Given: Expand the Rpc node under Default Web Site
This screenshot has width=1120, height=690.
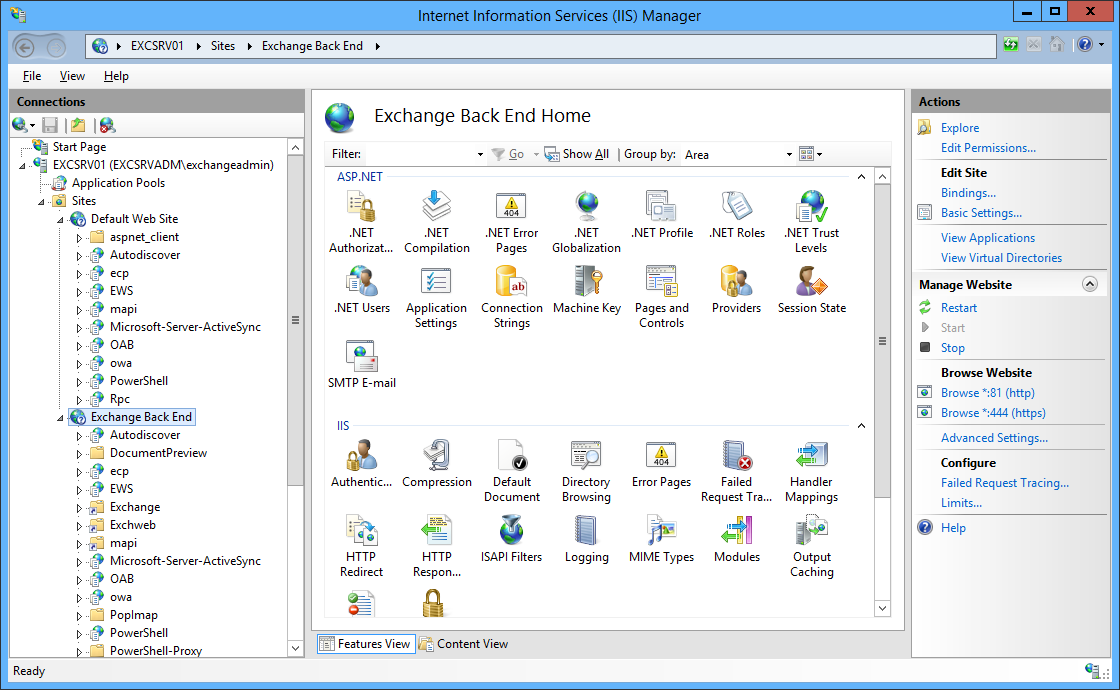Looking at the screenshot, I should click(x=79, y=400).
